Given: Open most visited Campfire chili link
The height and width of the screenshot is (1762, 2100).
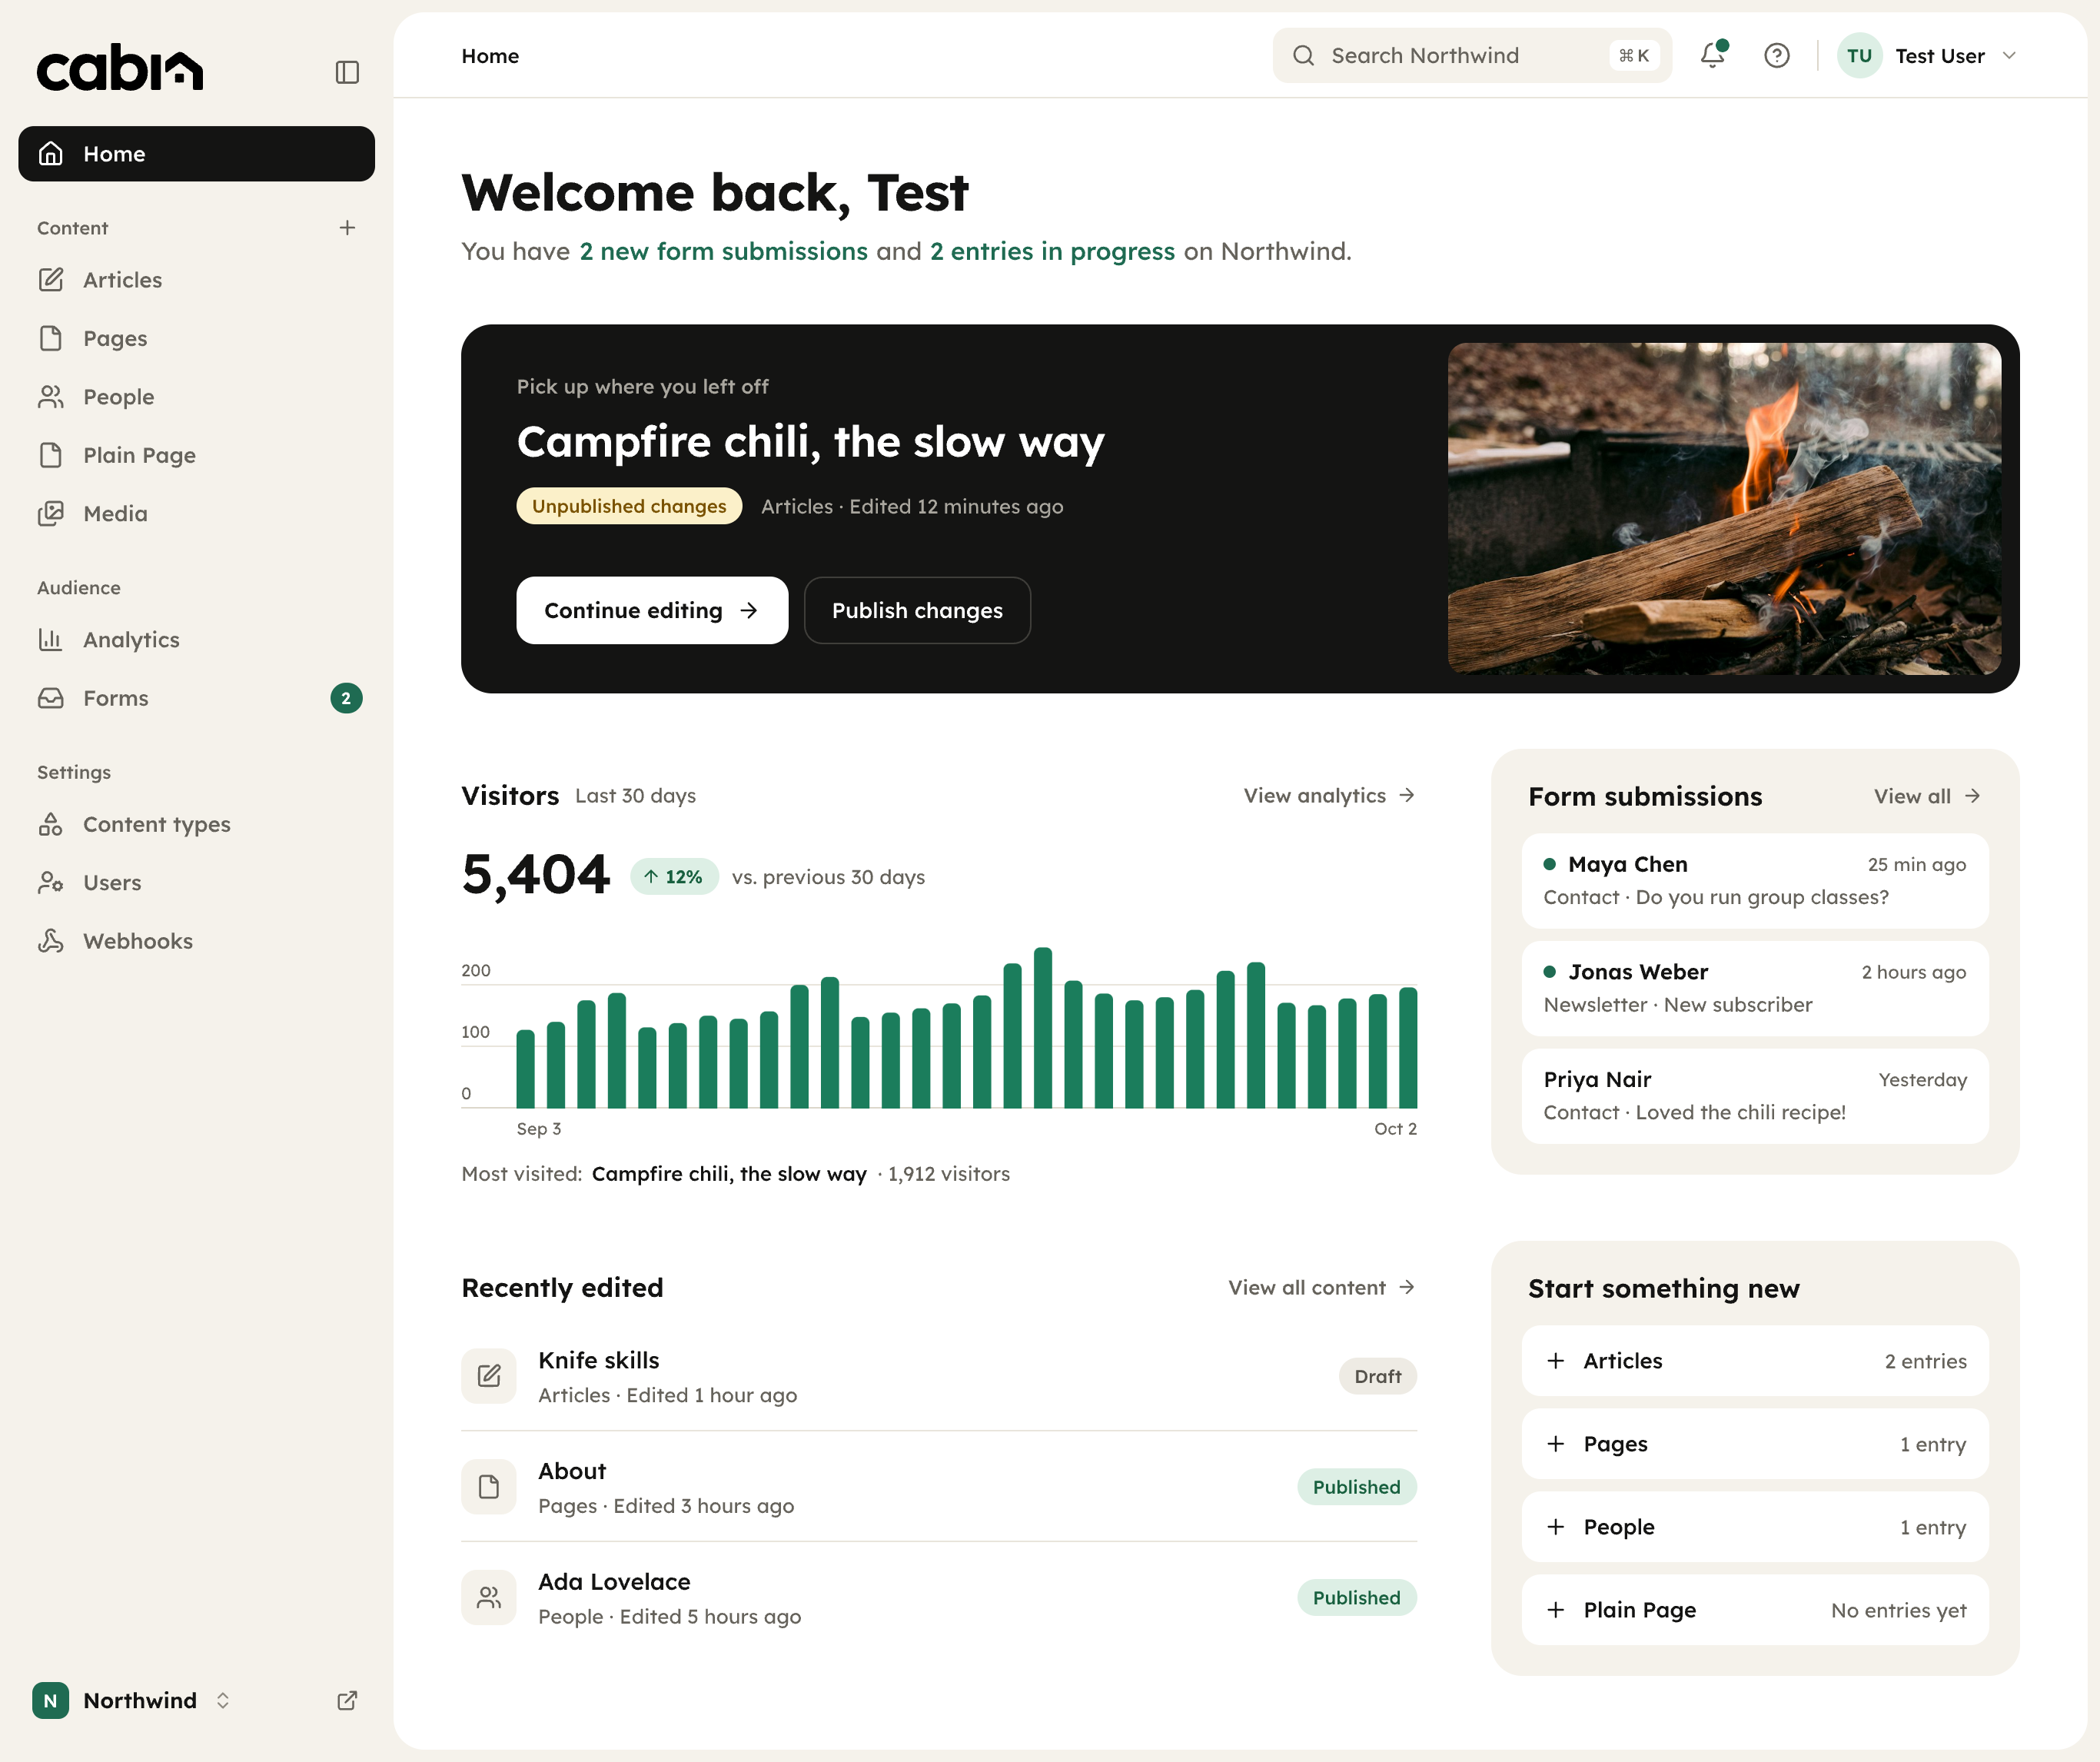Looking at the screenshot, I should click(729, 1173).
